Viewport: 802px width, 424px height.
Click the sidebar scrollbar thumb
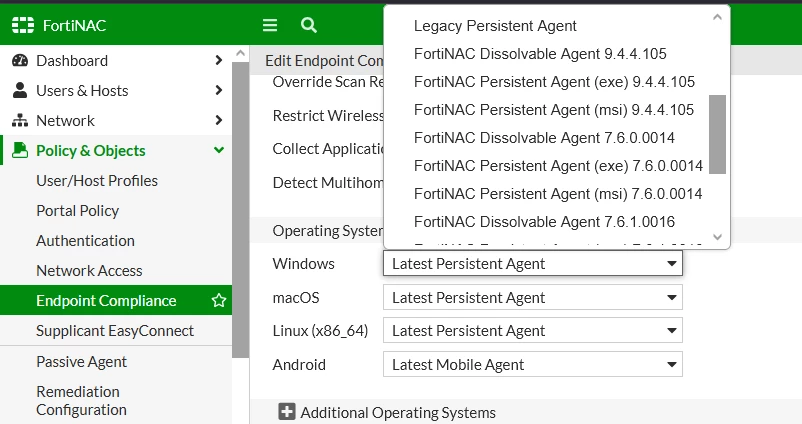click(x=240, y=210)
